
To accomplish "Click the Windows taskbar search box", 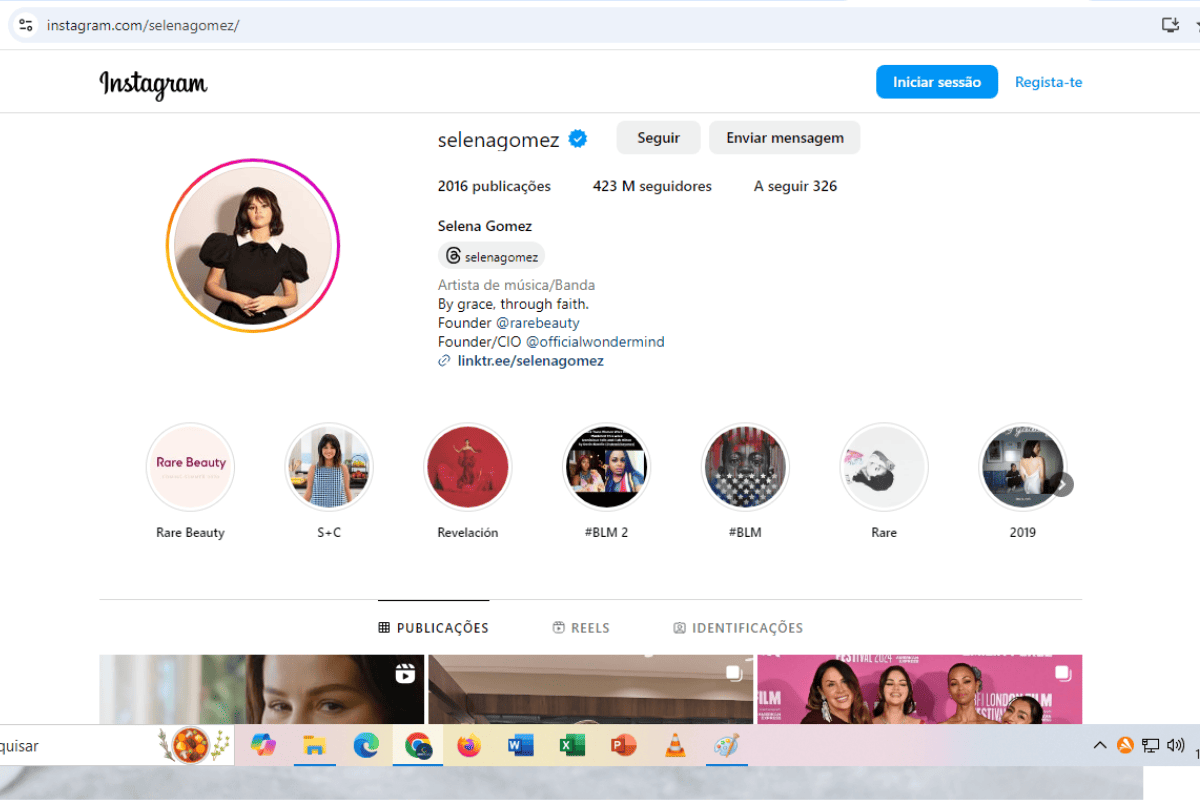I will click(x=115, y=745).
